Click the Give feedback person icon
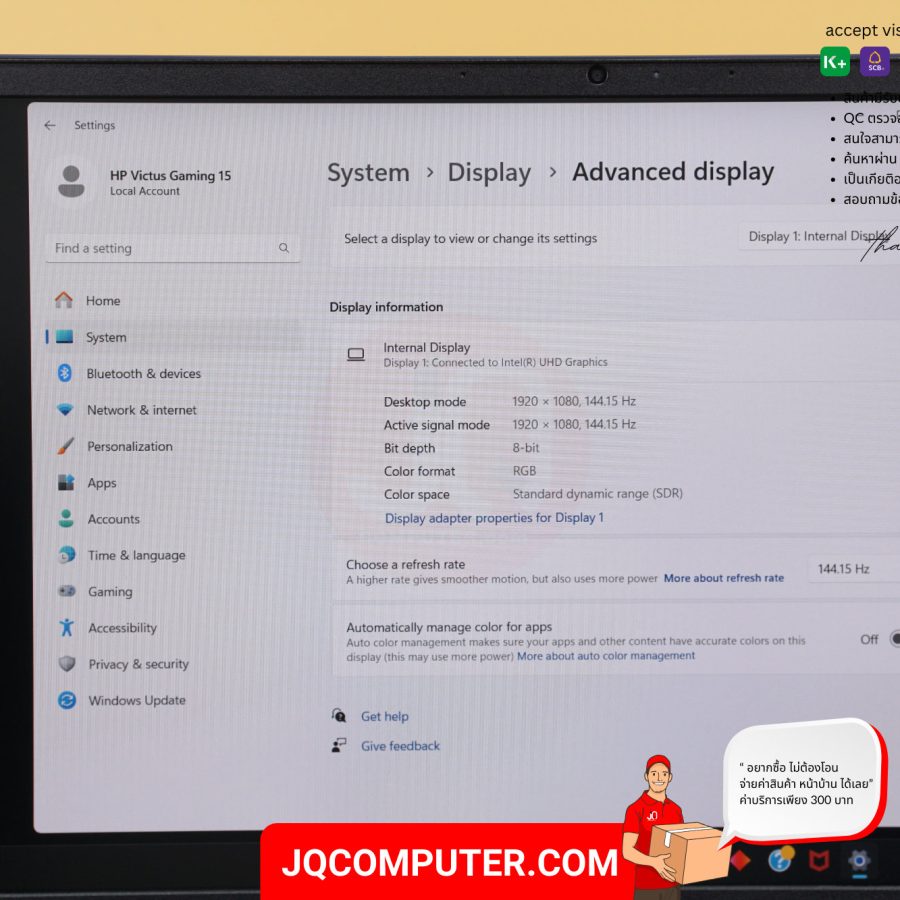Image resolution: width=900 pixels, height=900 pixels. 339,745
